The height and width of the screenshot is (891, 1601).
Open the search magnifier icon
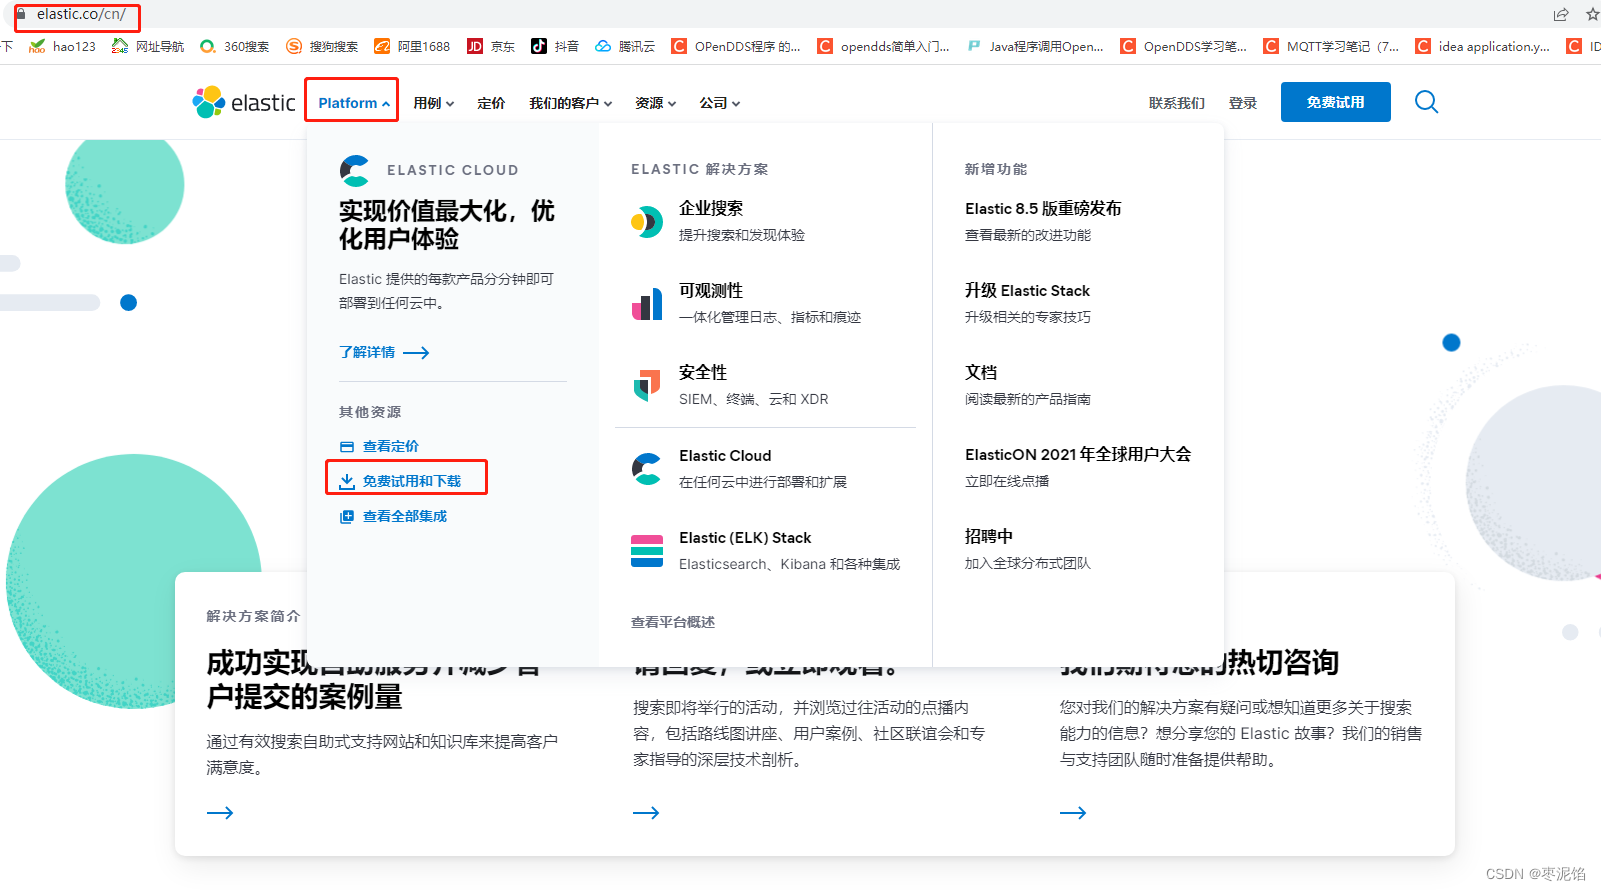(x=1427, y=102)
